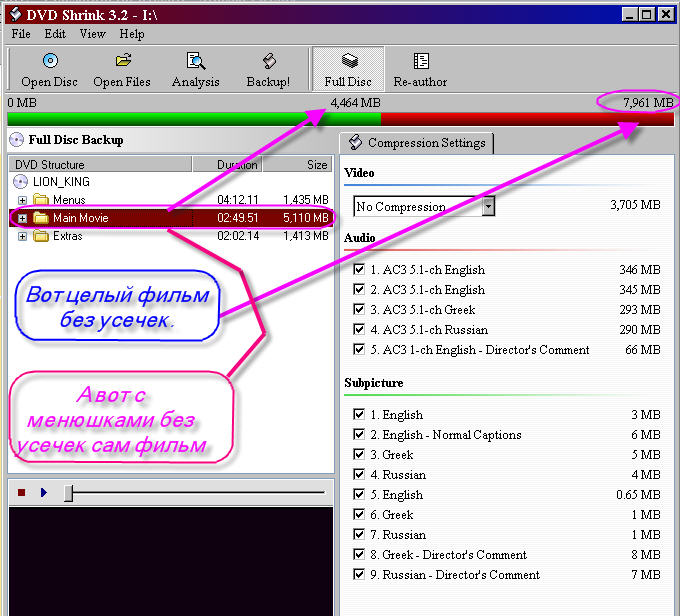Uncheck subpicture 3. Greek

(x=359, y=454)
